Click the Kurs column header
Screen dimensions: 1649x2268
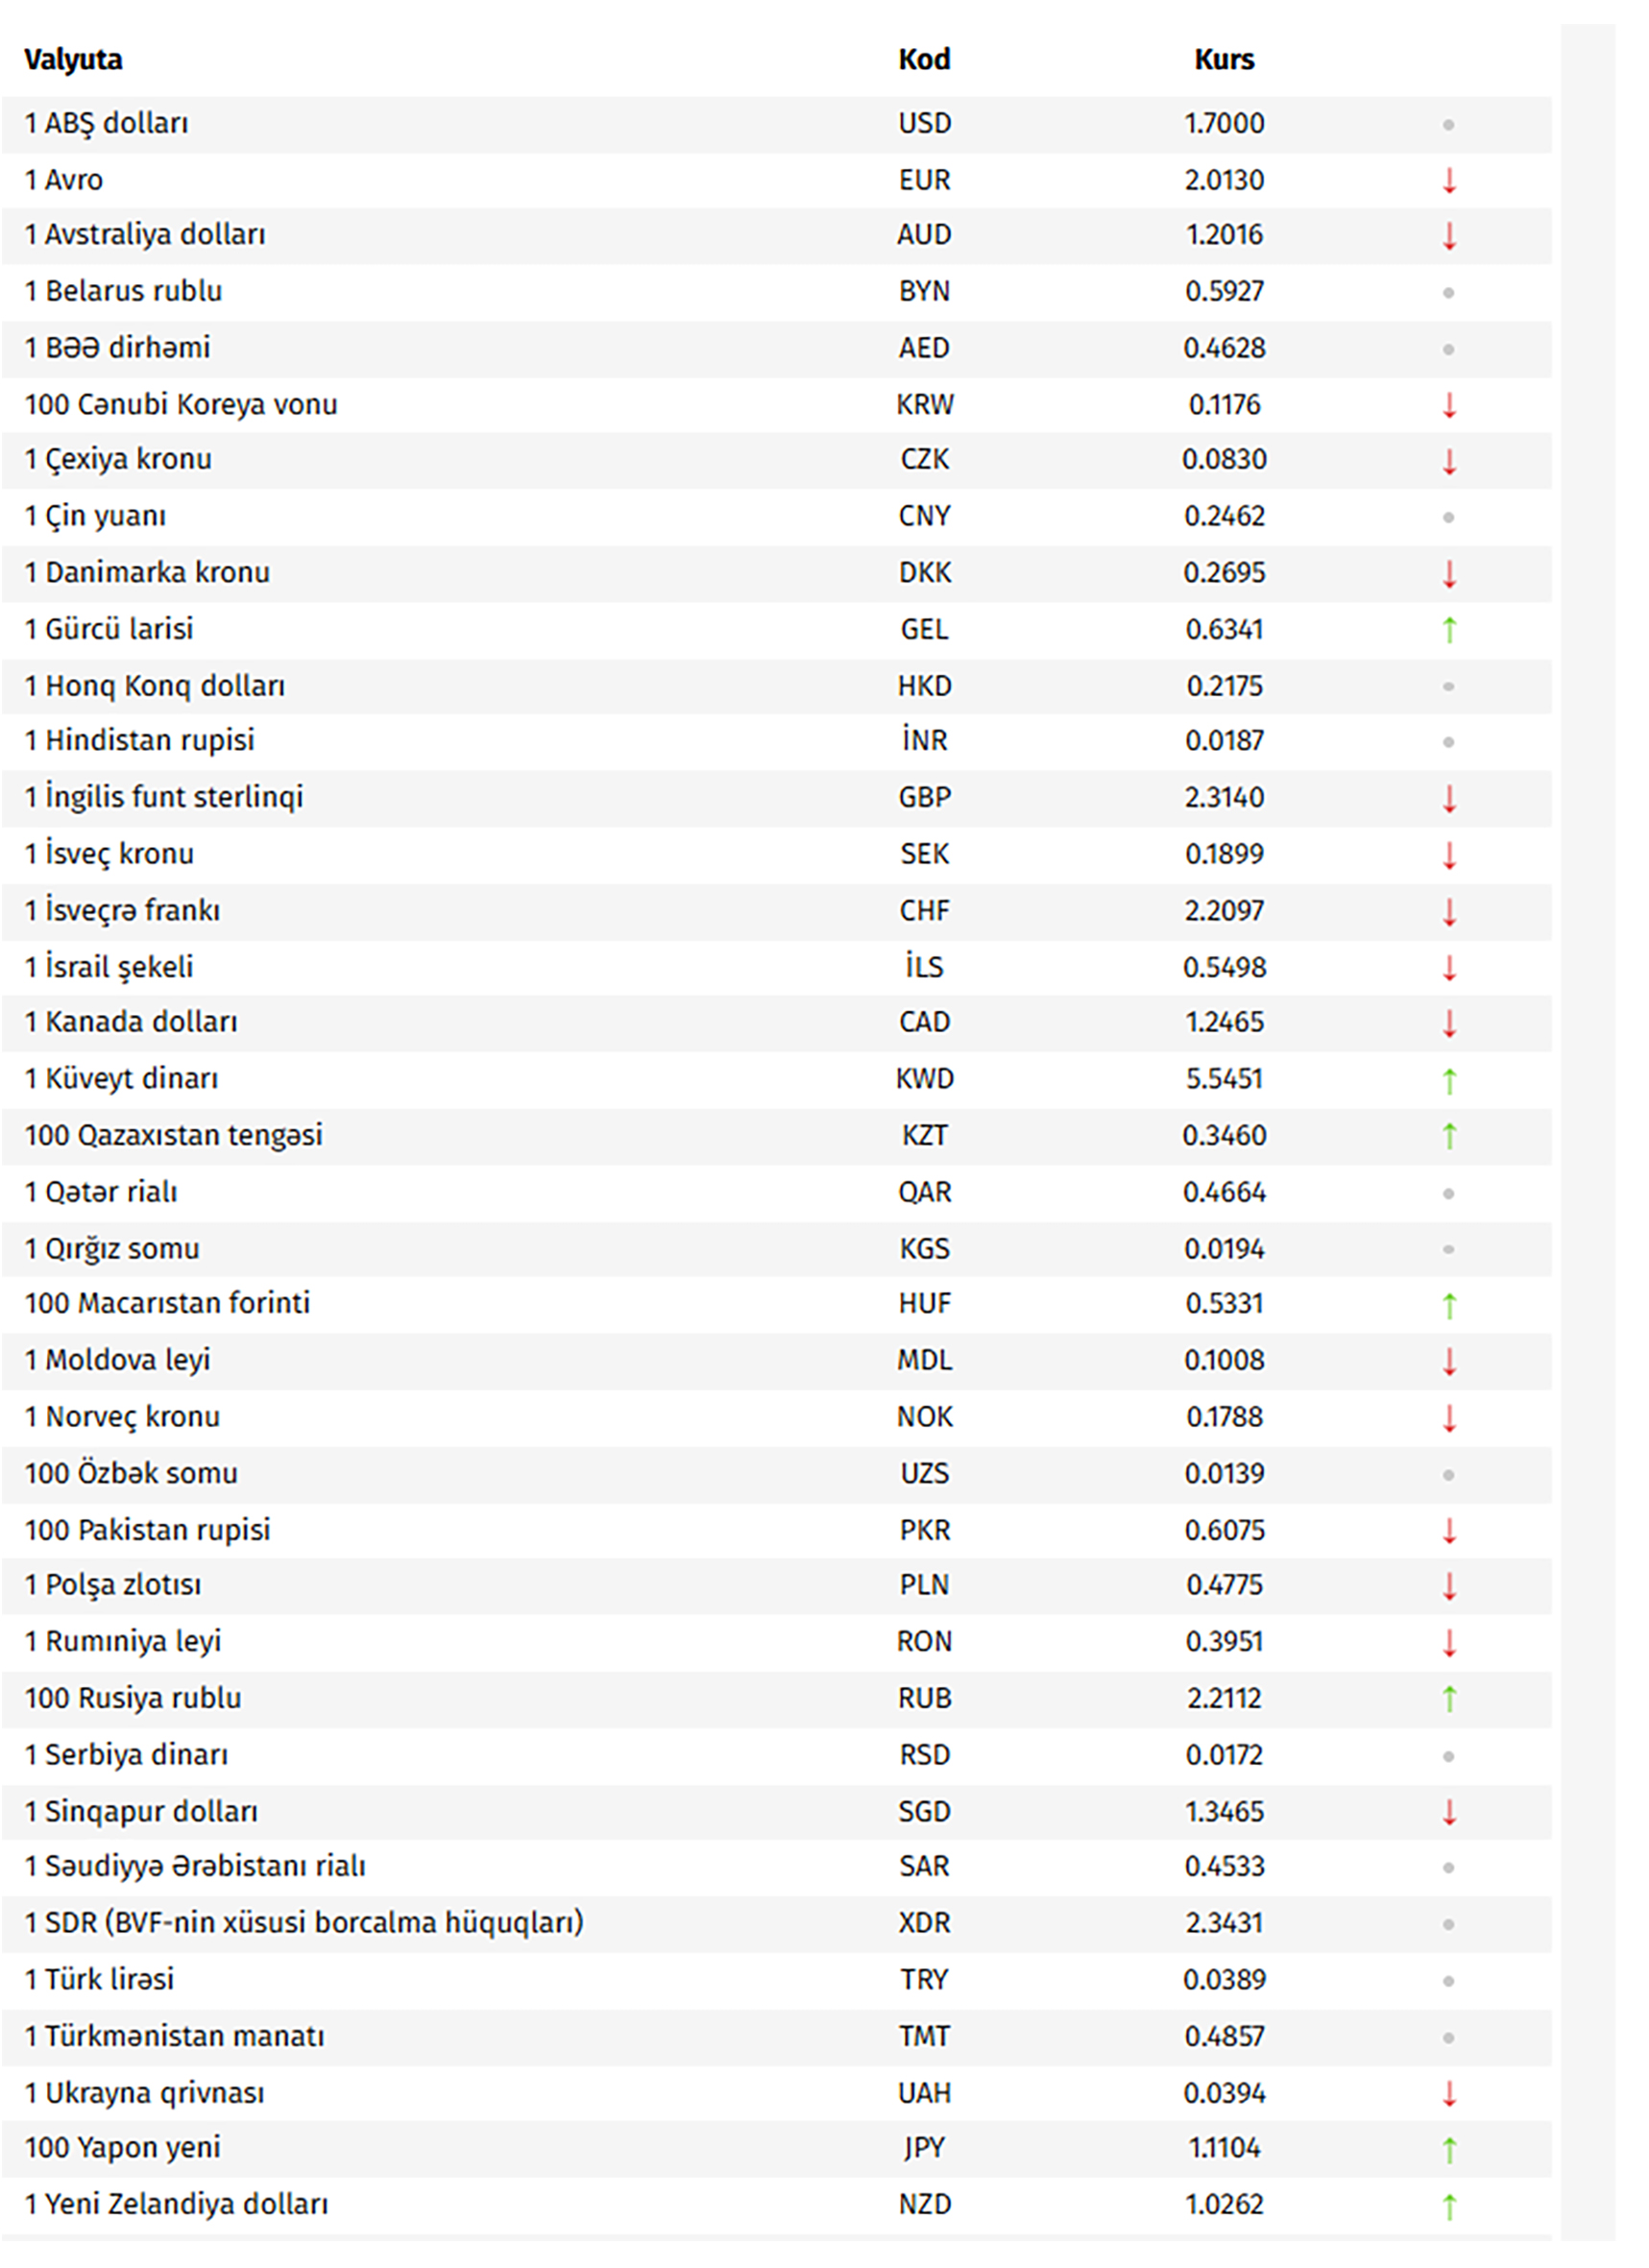pos(1223,60)
